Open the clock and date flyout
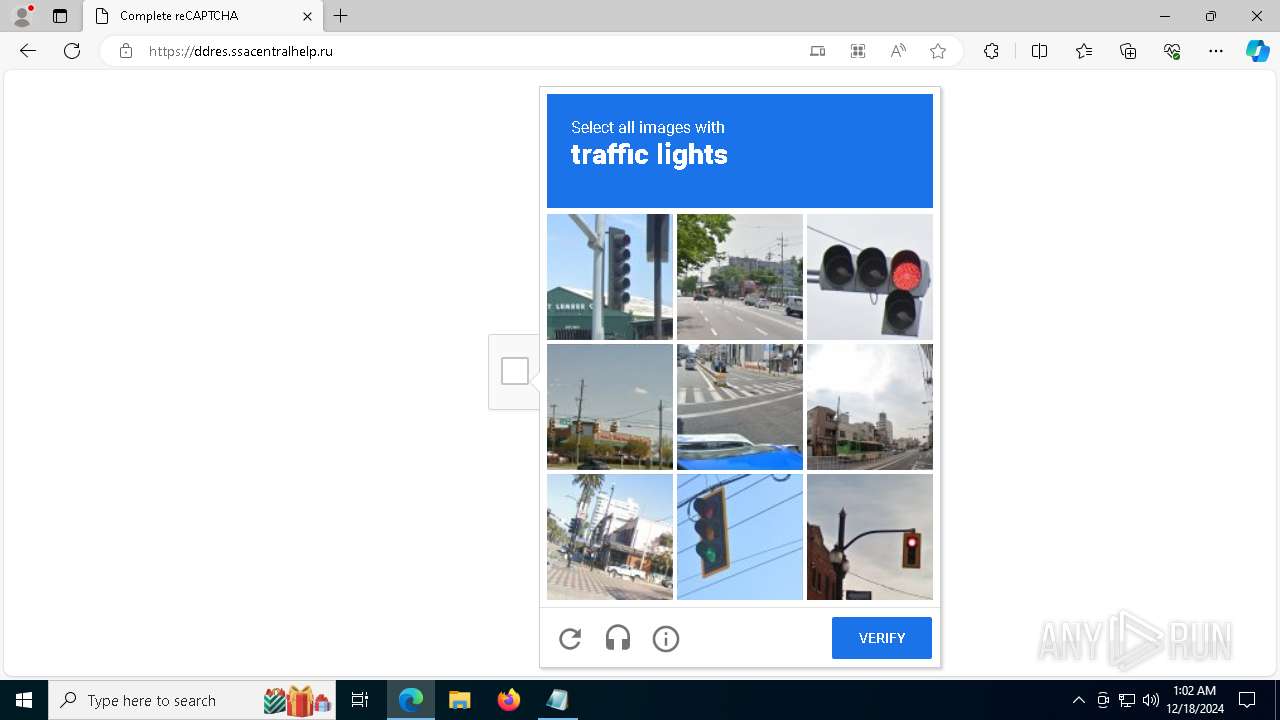The width and height of the screenshot is (1280, 720). tap(1194, 700)
